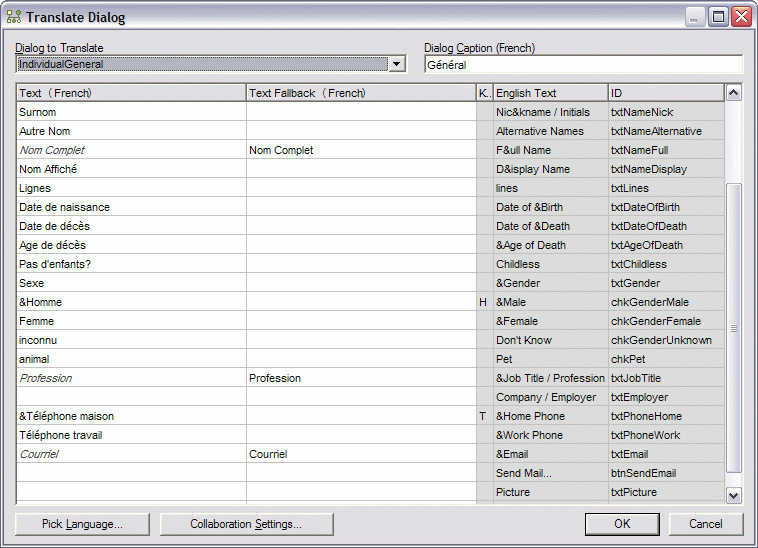Select the Lignes cell
This screenshot has height=548, width=758.
click(131, 188)
